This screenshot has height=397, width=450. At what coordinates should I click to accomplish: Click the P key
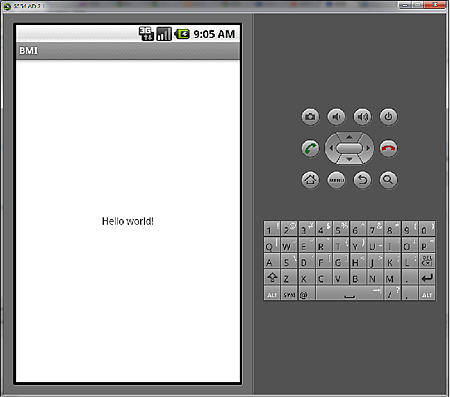click(427, 245)
